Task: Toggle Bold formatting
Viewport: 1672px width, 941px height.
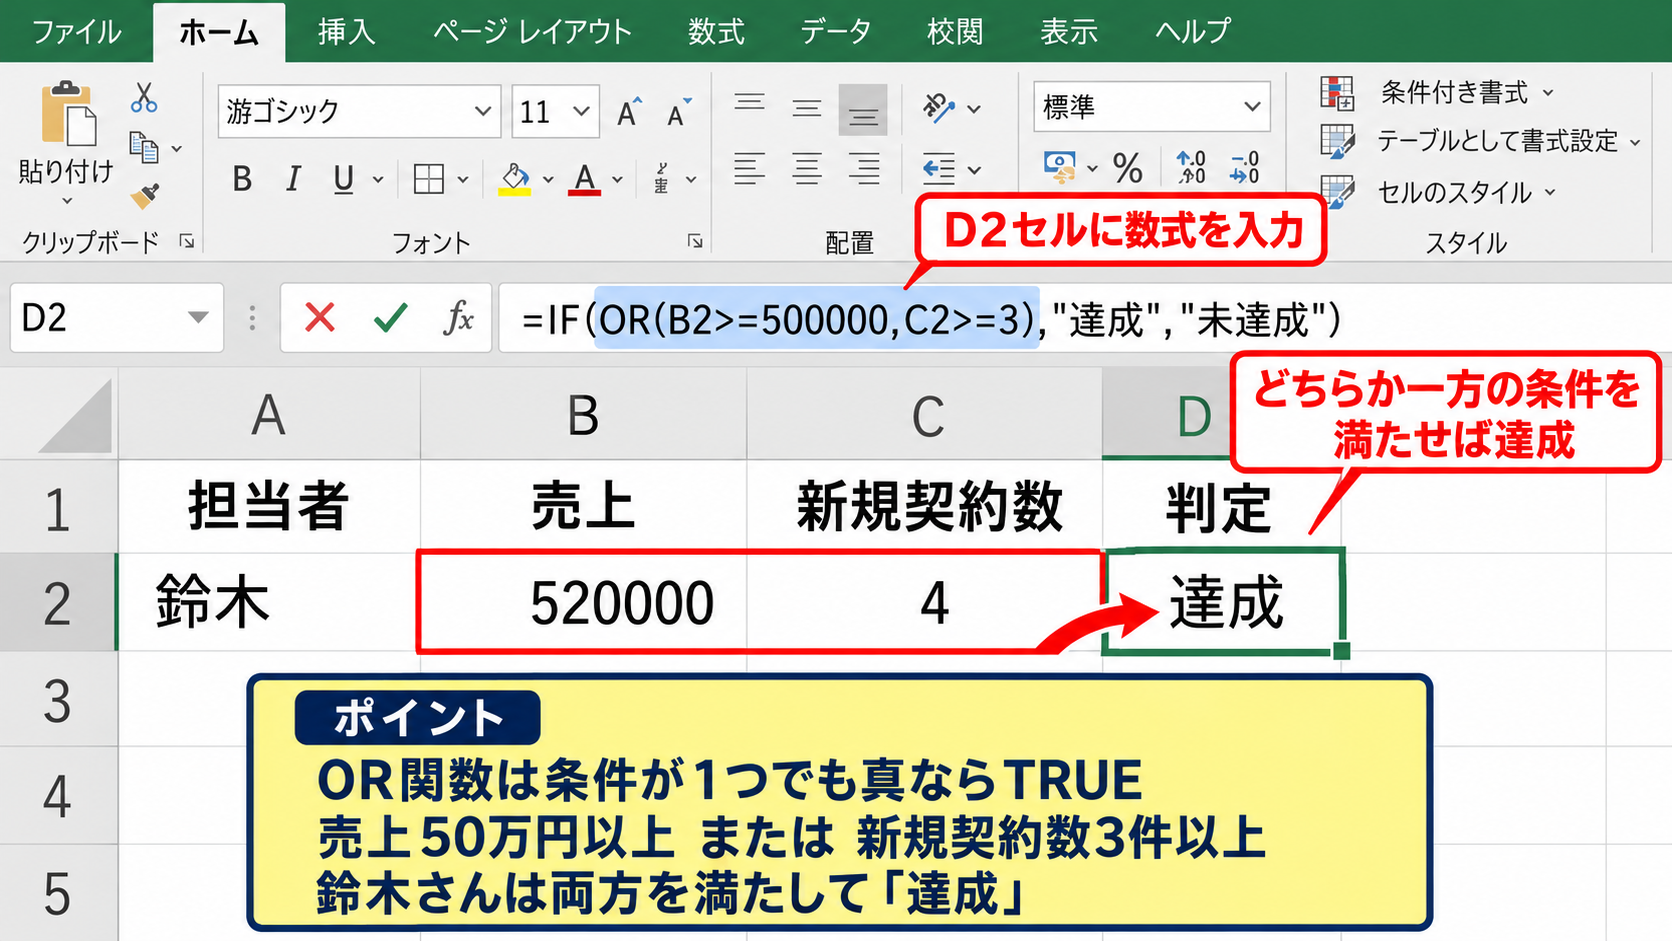Action: point(242,179)
